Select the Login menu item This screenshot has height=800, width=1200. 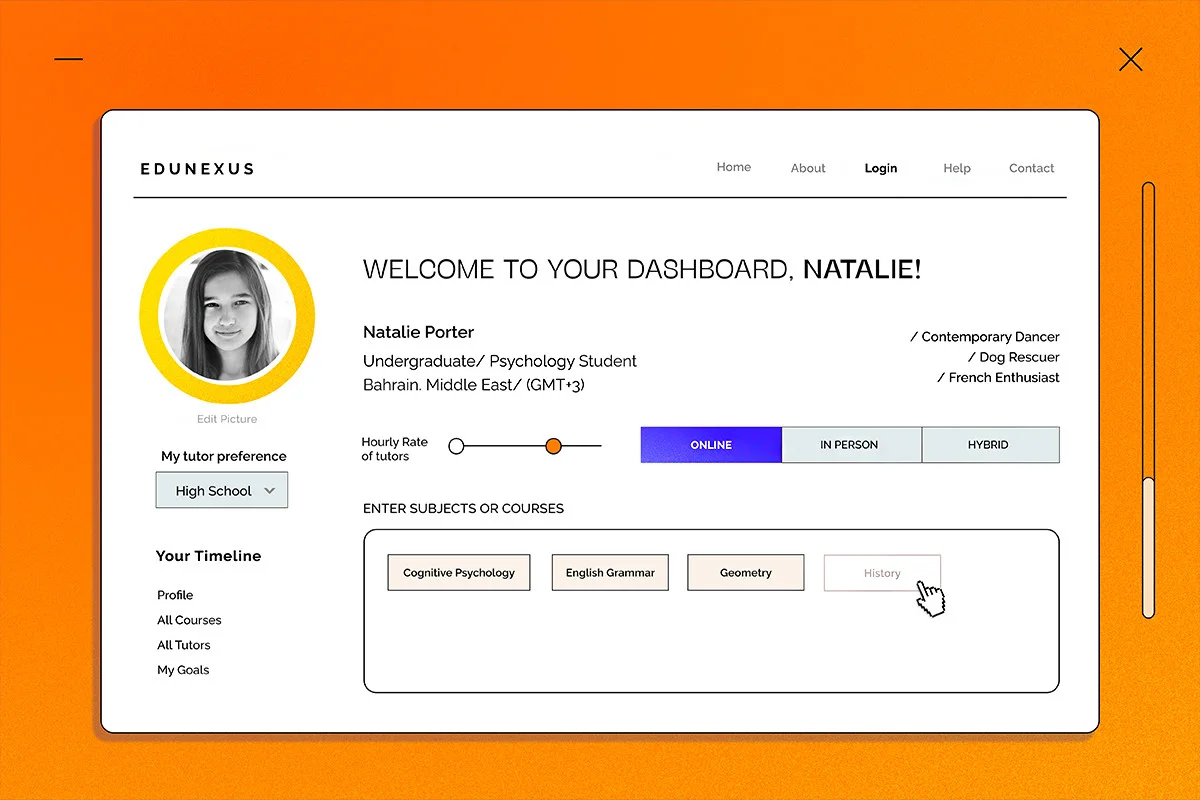(881, 168)
